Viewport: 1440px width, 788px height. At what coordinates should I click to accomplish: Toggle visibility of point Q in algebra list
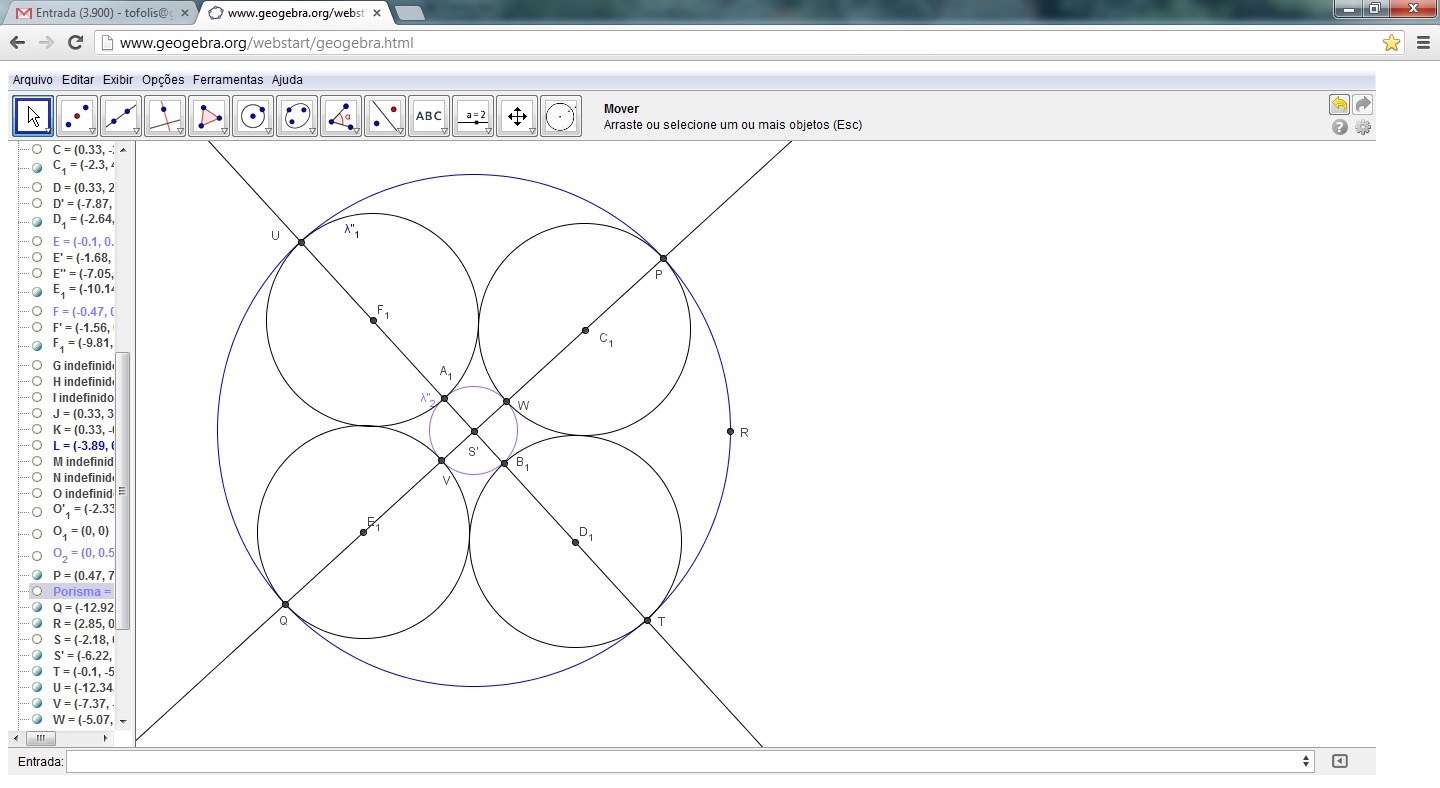click(37, 608)
